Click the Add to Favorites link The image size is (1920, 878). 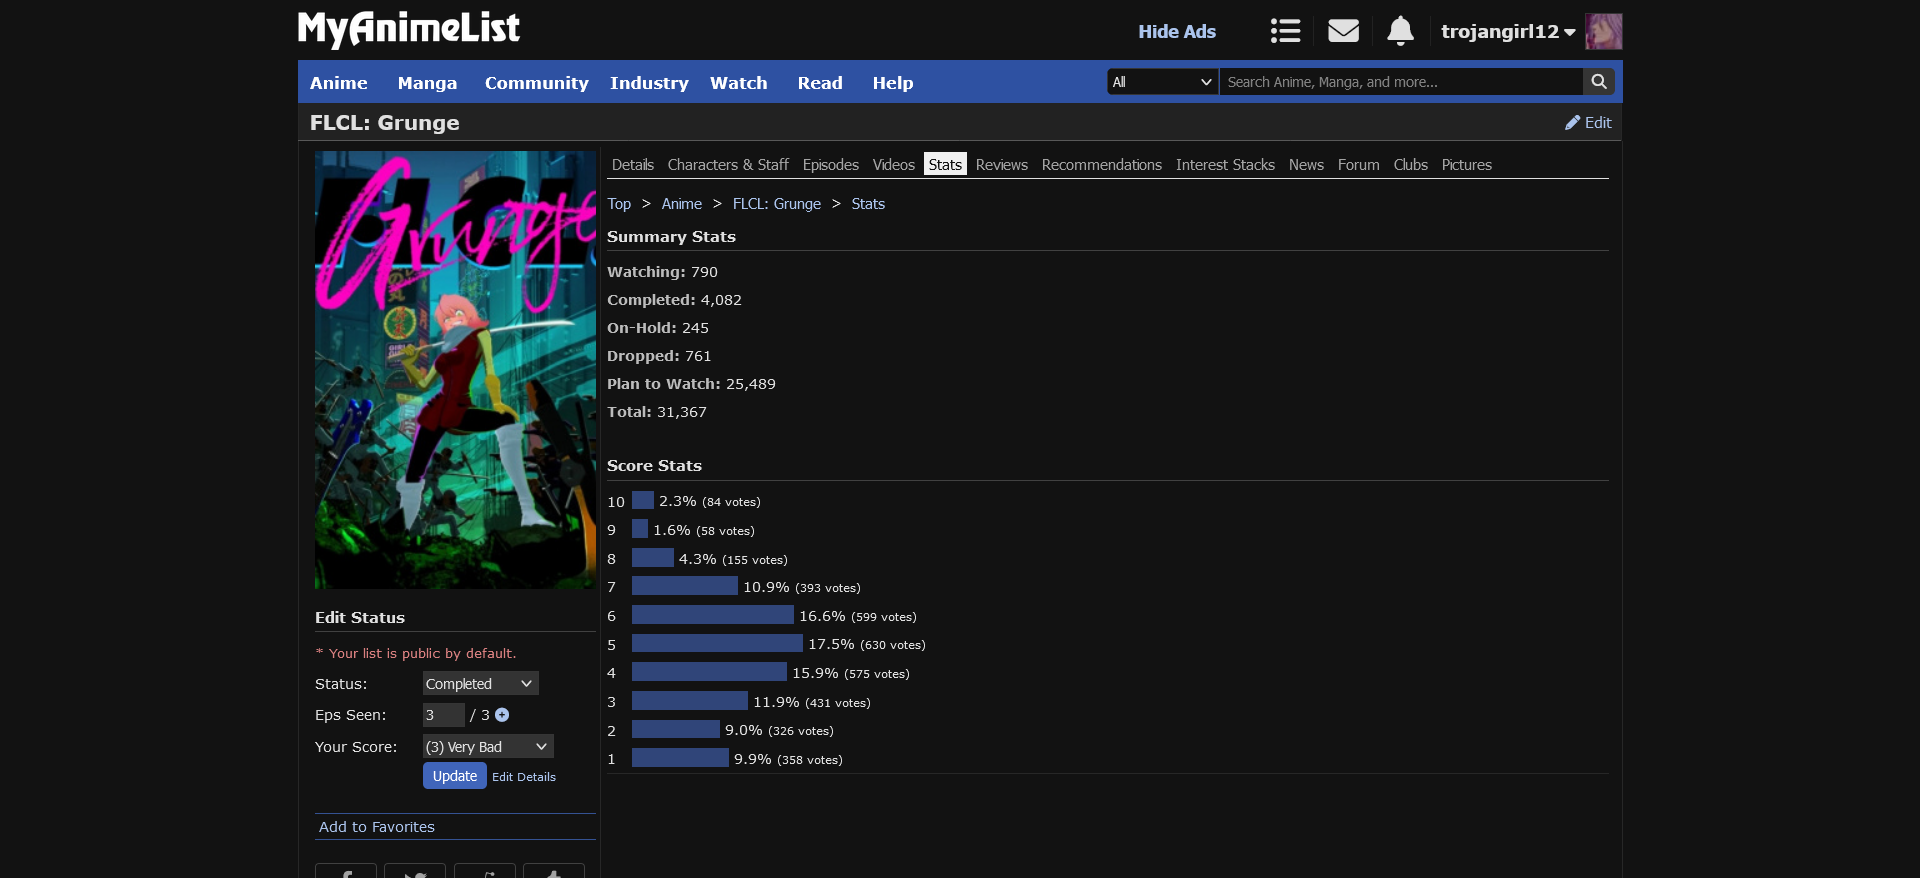(377, 827)
